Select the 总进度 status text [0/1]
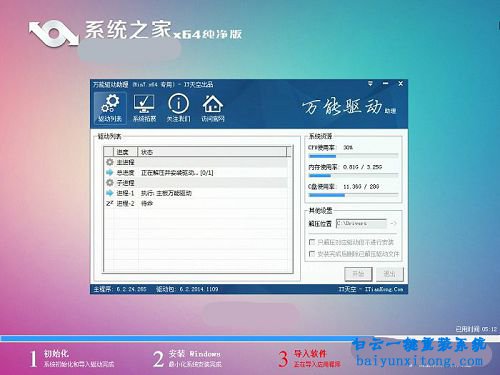This screenshot has height=375, width=500. 177,173
